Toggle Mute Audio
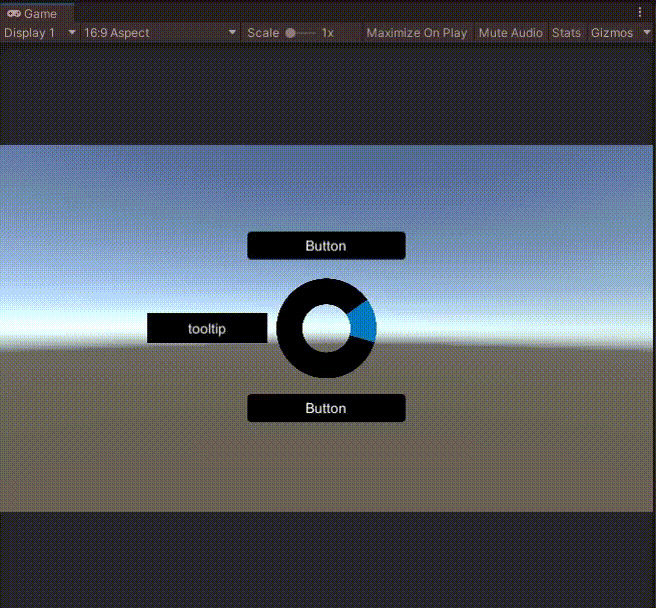Viewport: 656px width, 608px height. coord(510,33)
